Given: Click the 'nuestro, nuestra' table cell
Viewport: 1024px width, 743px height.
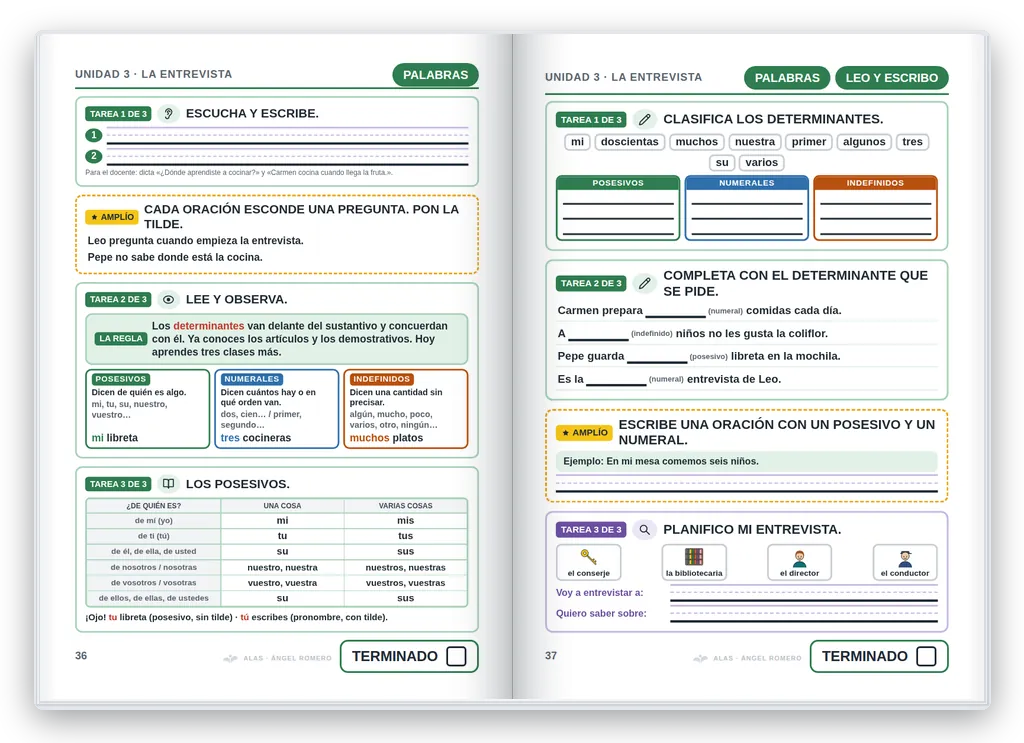Looking at the screenshot, I should 282,567.
